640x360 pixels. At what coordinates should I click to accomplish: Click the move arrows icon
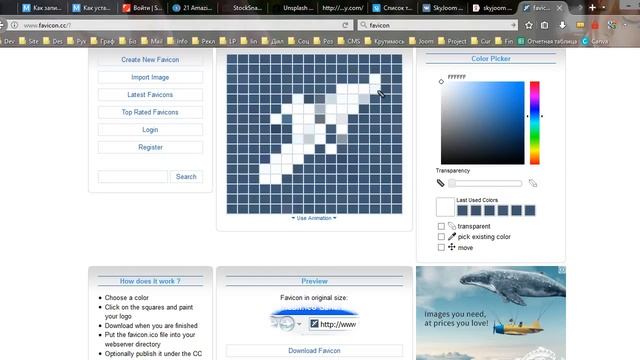pos(451,247)
